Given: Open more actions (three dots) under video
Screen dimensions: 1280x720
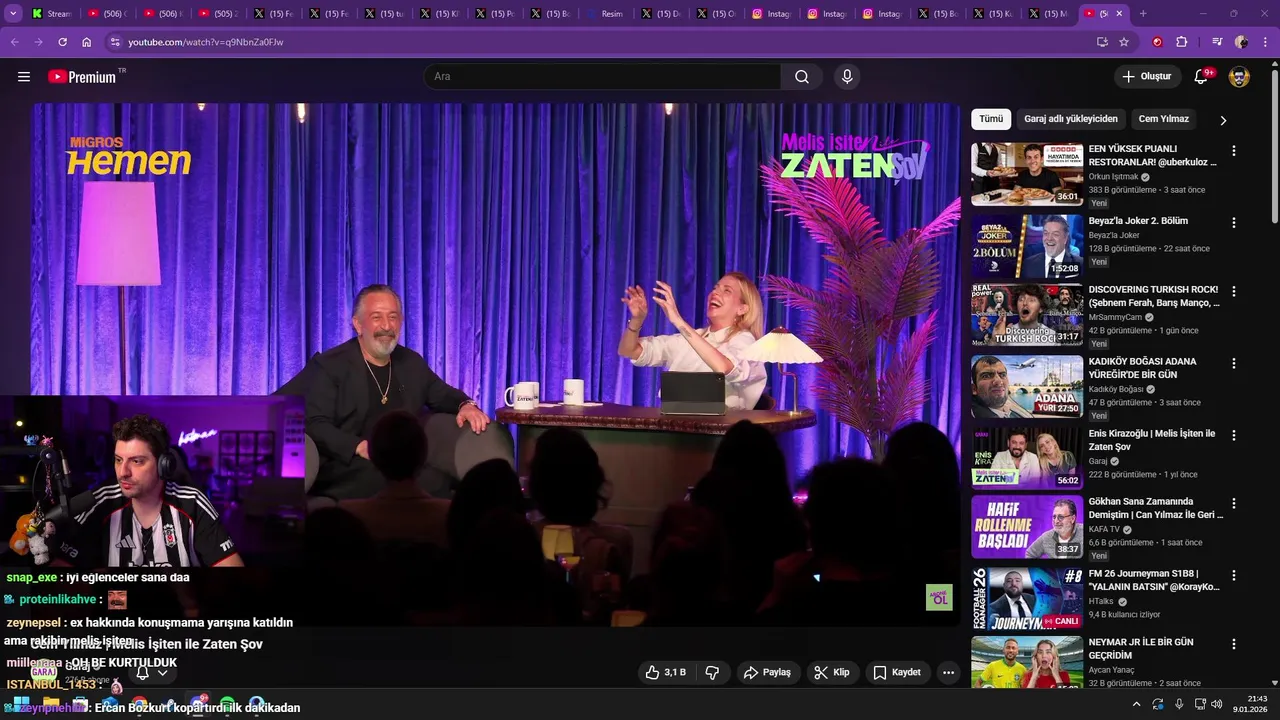Looking at the screenshot, I should click(x=948, y=672).
